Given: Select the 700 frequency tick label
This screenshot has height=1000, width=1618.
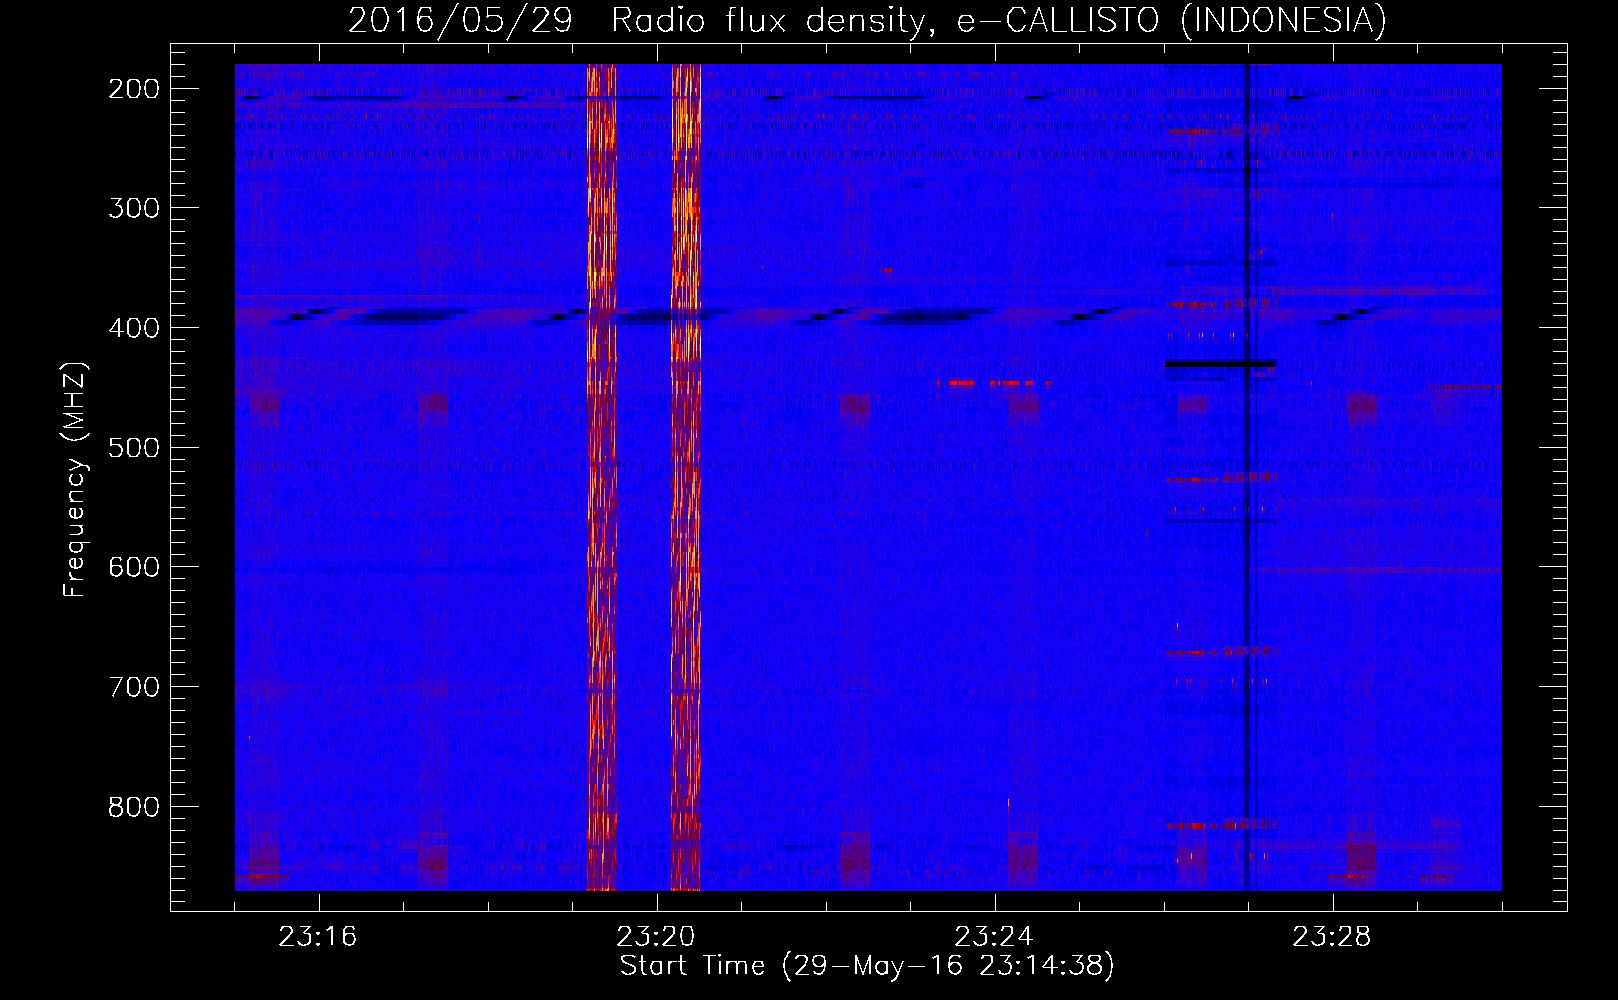Looking at the screenshot, I should tap(134, 687).
